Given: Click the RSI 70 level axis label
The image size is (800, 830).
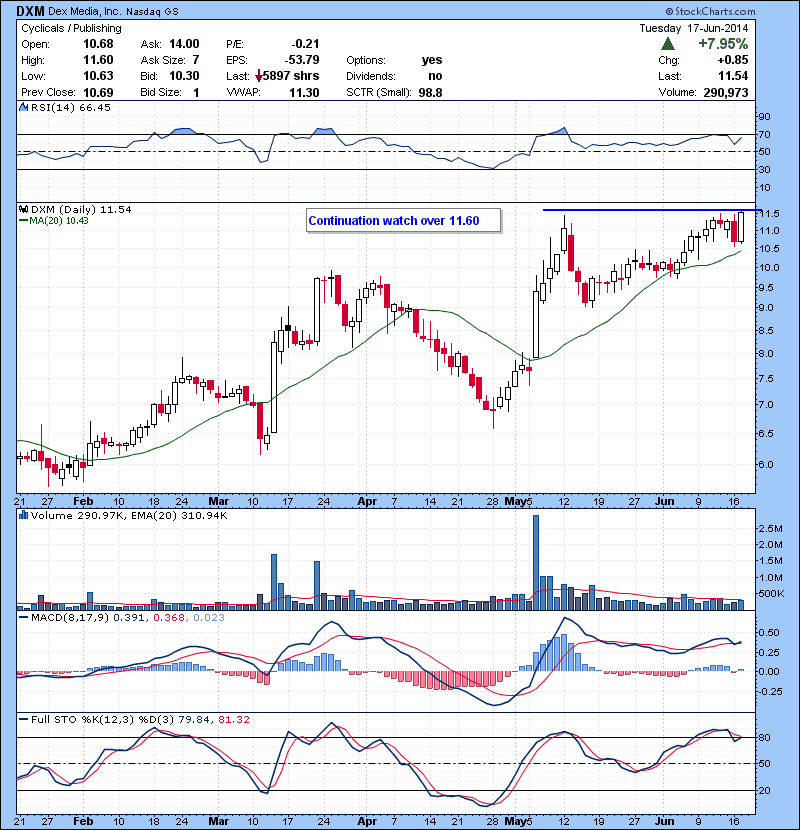Looking at the screenshot, I should click(x=764, y=134).
